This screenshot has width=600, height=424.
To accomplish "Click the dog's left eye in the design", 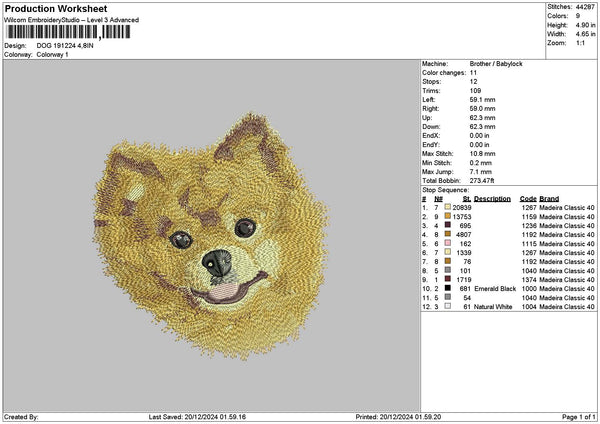I will (x=180, y=239).
